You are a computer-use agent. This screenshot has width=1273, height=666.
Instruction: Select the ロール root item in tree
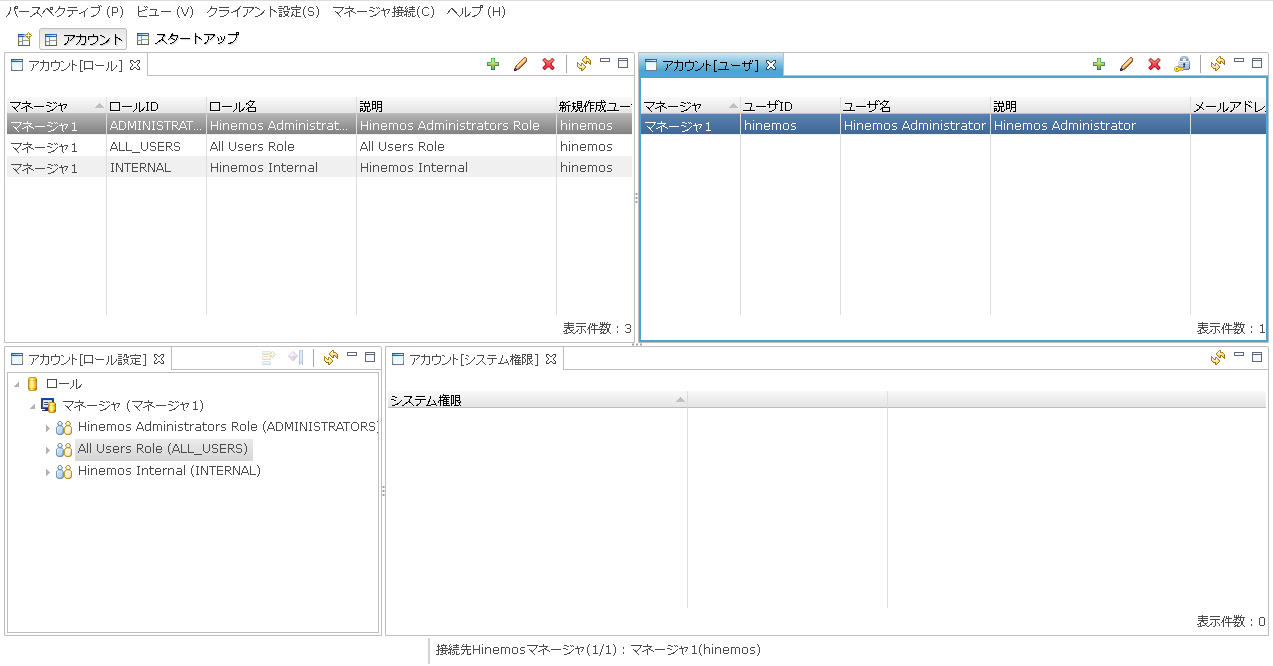64,384
